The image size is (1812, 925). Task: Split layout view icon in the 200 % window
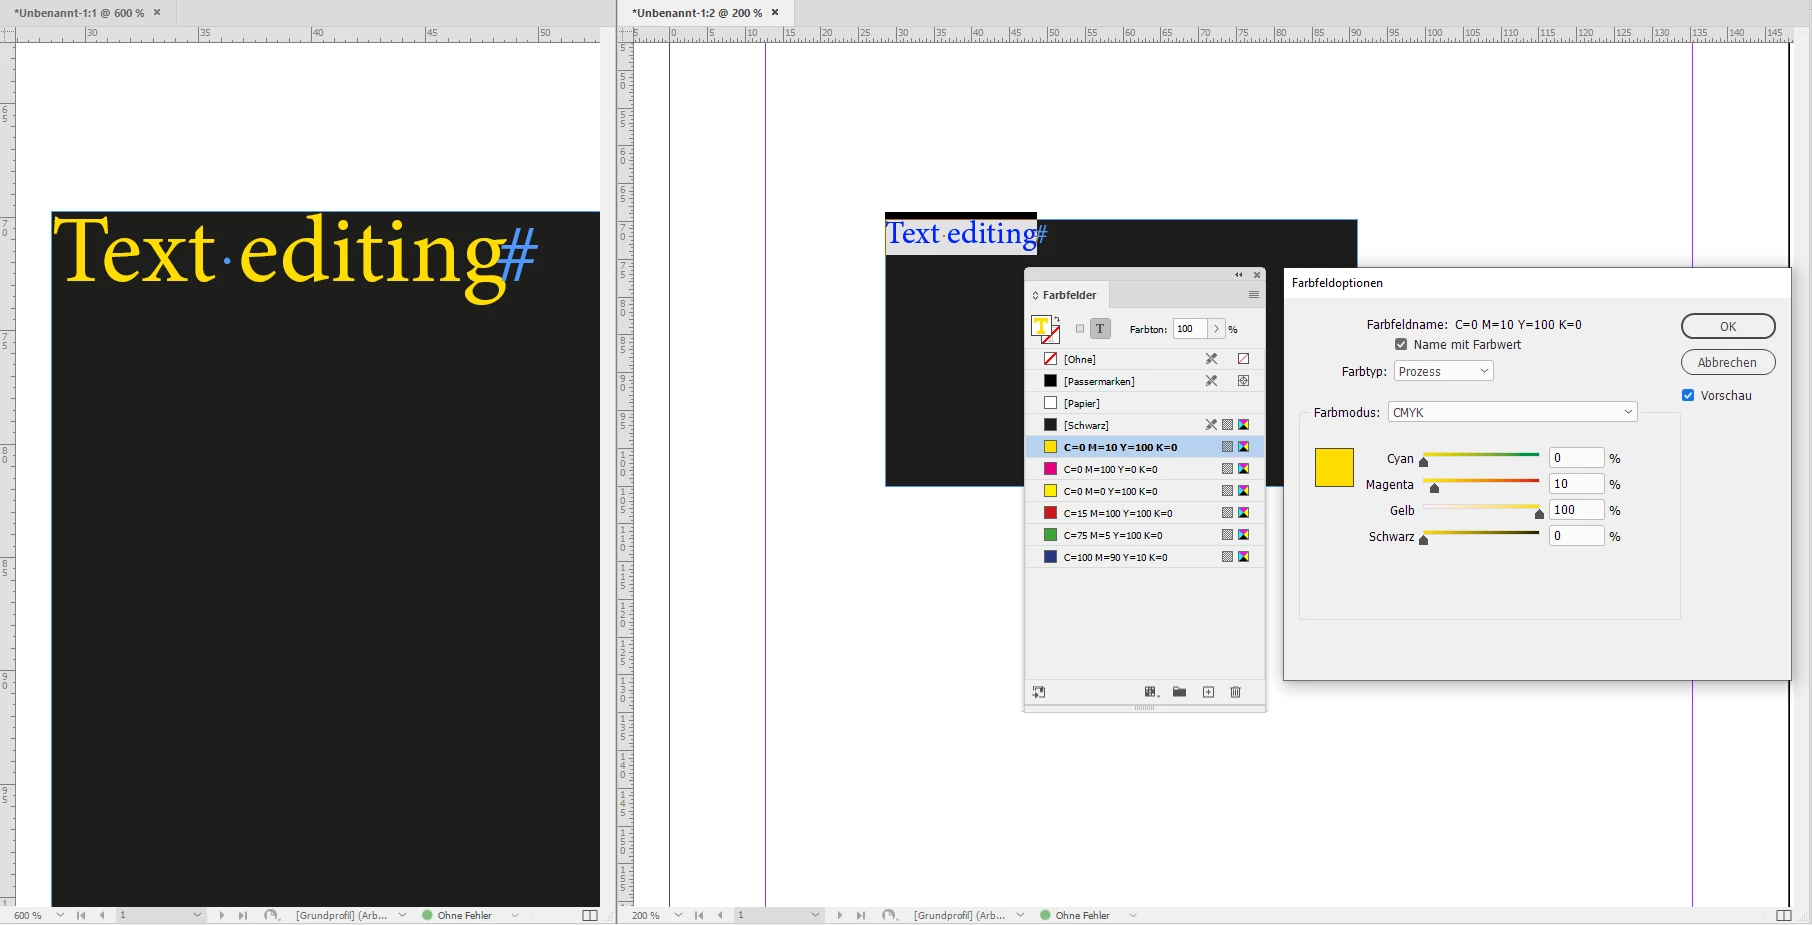tap(1784, 915)
